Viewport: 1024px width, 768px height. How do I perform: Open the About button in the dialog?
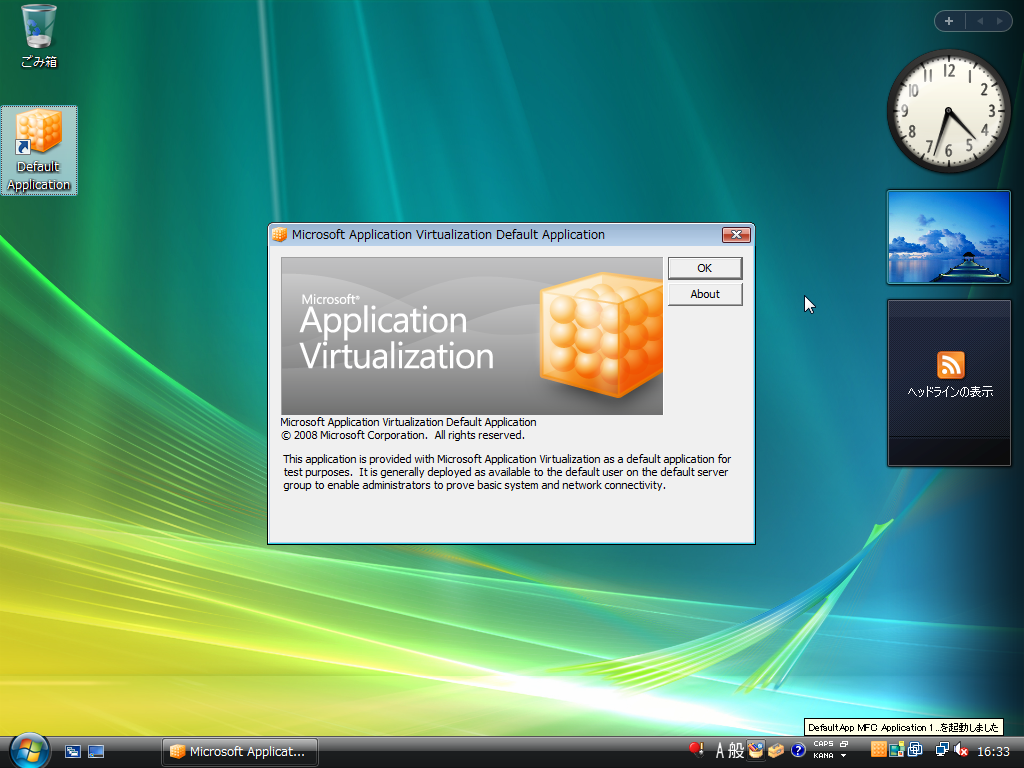(x=705, y=294)
